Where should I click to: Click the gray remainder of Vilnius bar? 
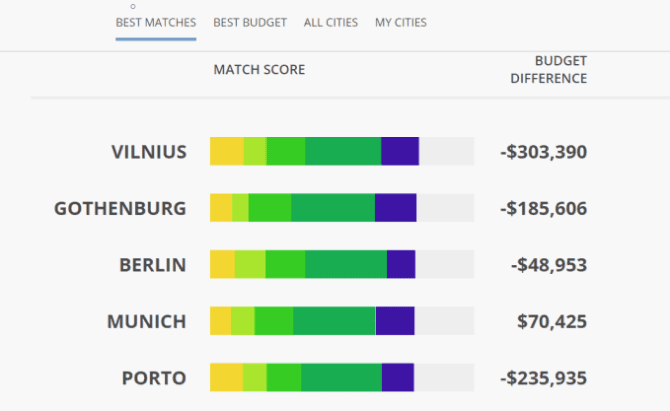point(446,152)
